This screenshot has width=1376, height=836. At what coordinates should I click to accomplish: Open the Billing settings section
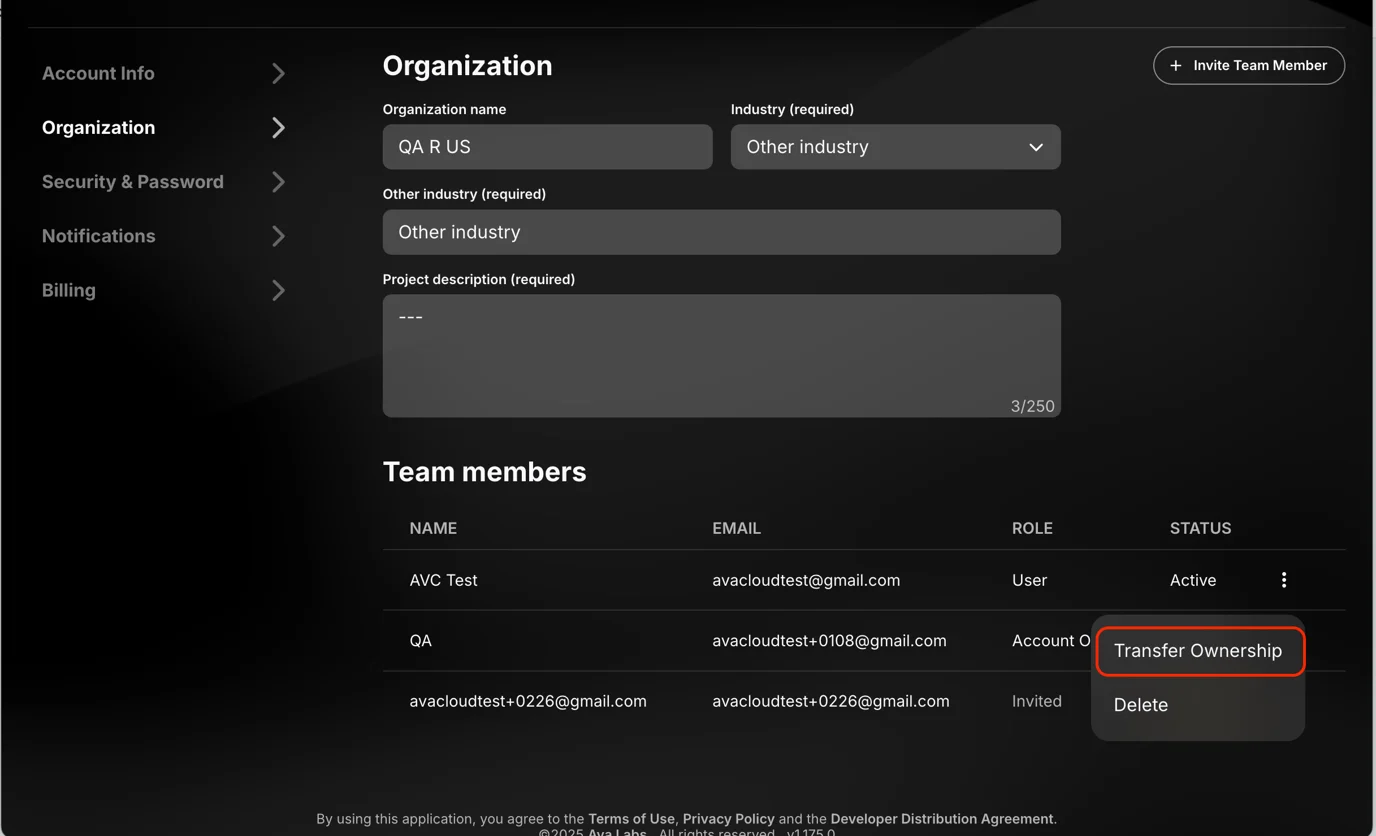[x=68, y=290]
